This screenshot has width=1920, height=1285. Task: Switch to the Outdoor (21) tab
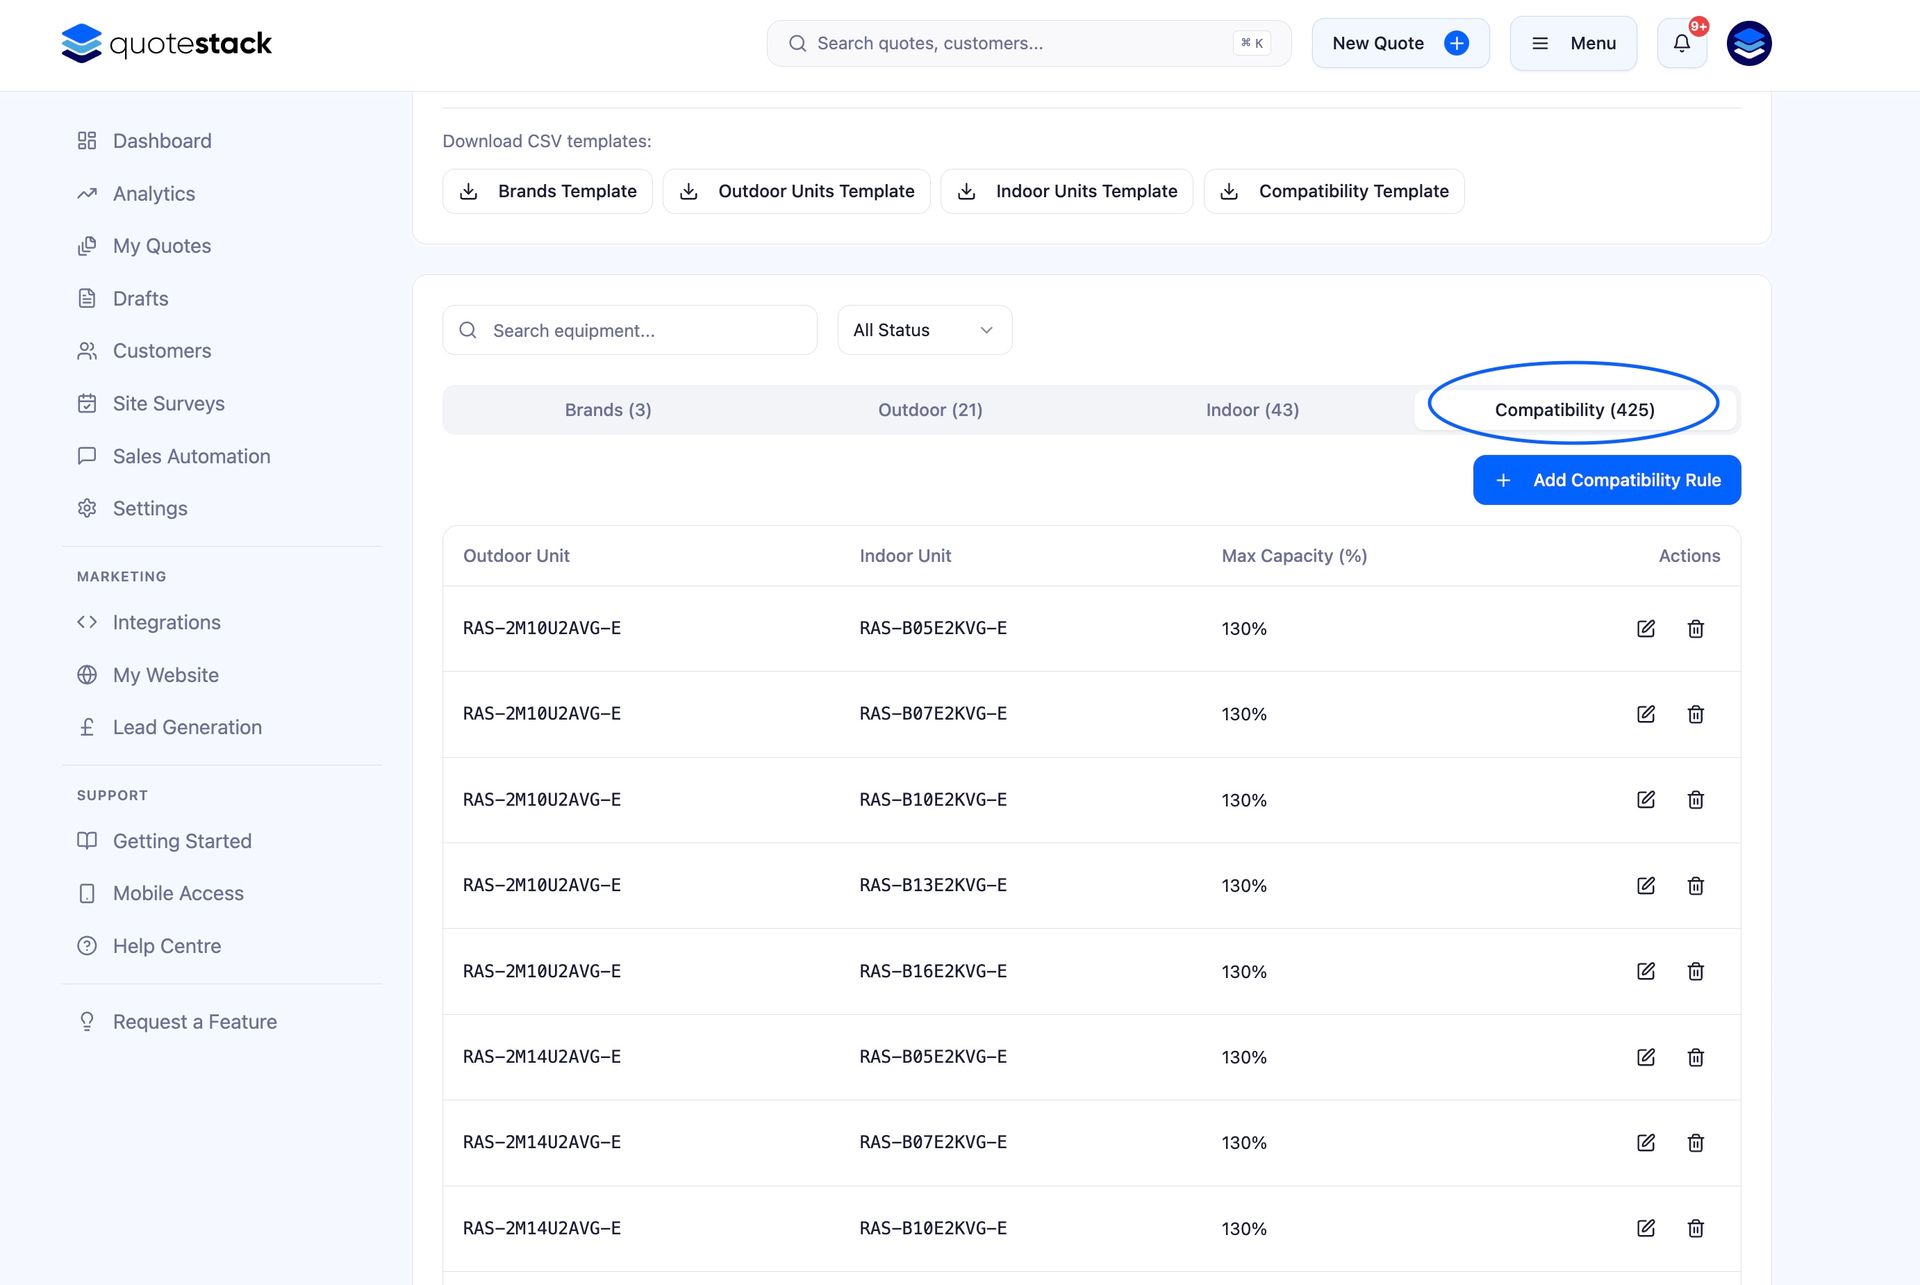[929, 410]
